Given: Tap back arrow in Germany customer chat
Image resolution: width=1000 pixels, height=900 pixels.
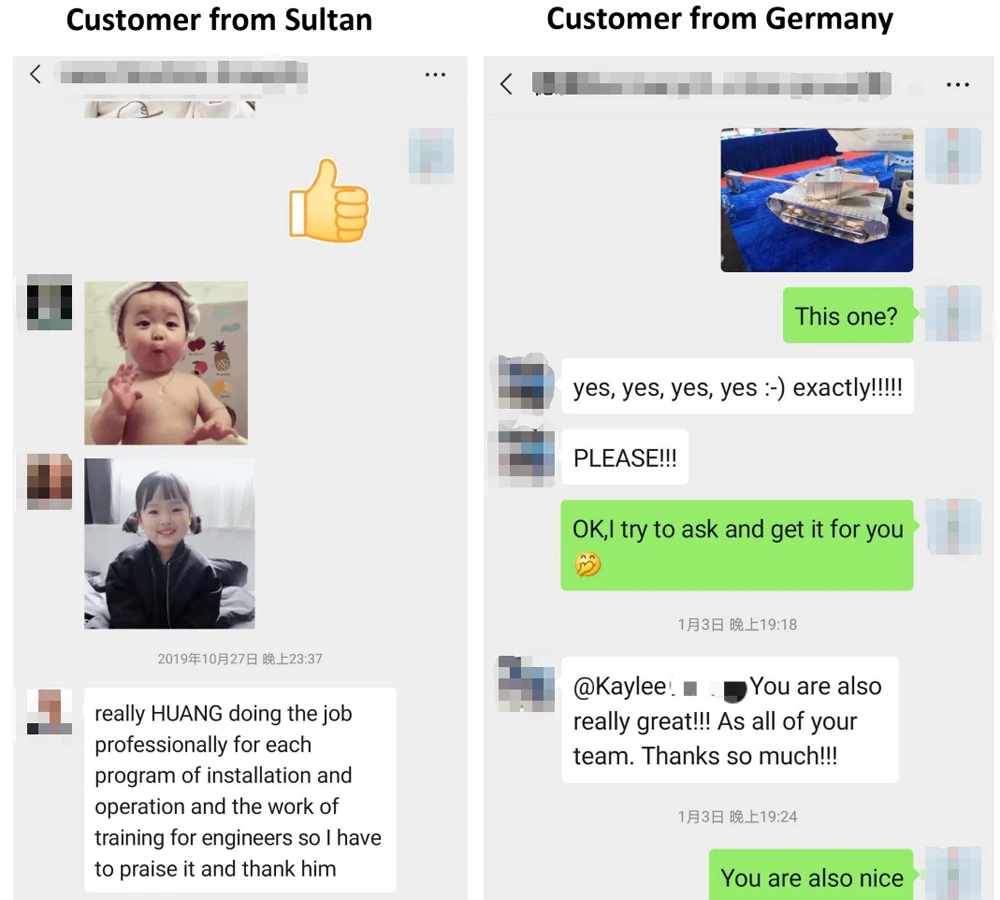Looking at the screenshot, I should pyautogui.click(x=506, y=84).
